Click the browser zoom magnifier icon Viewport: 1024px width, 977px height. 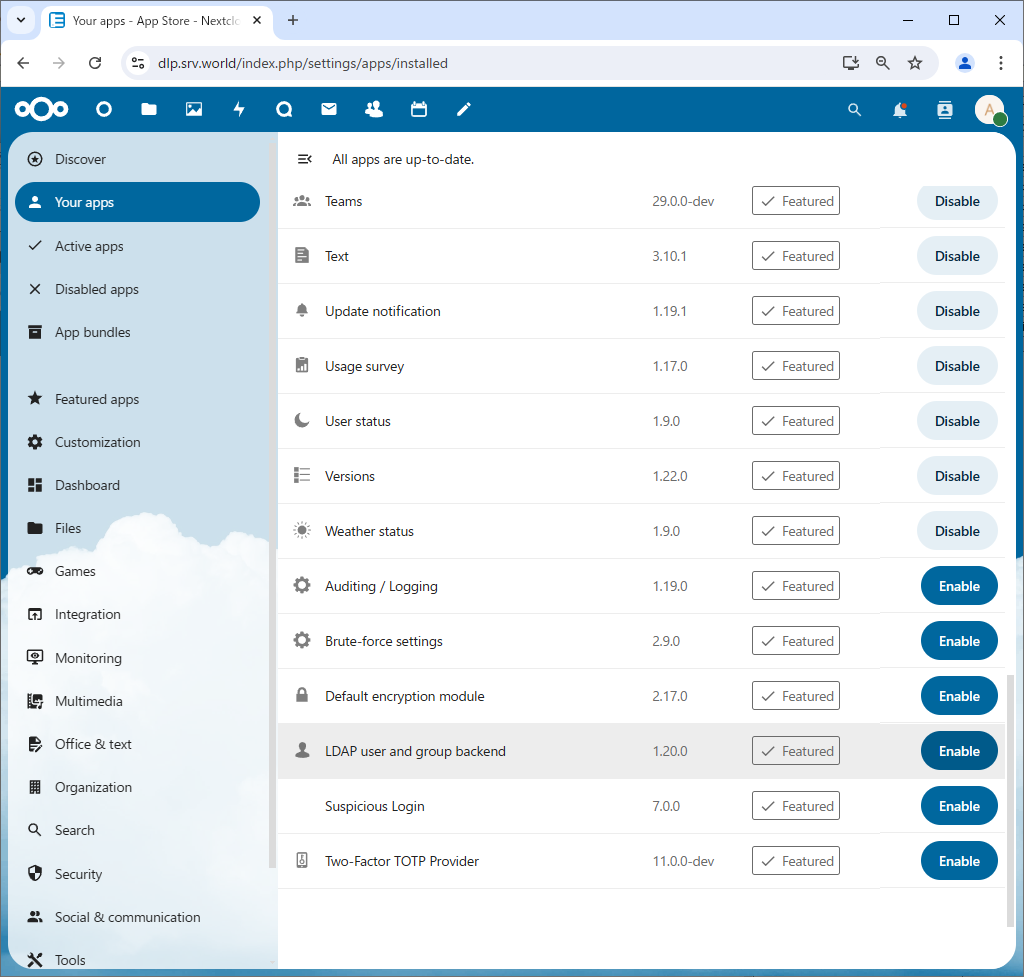point(882,63)
